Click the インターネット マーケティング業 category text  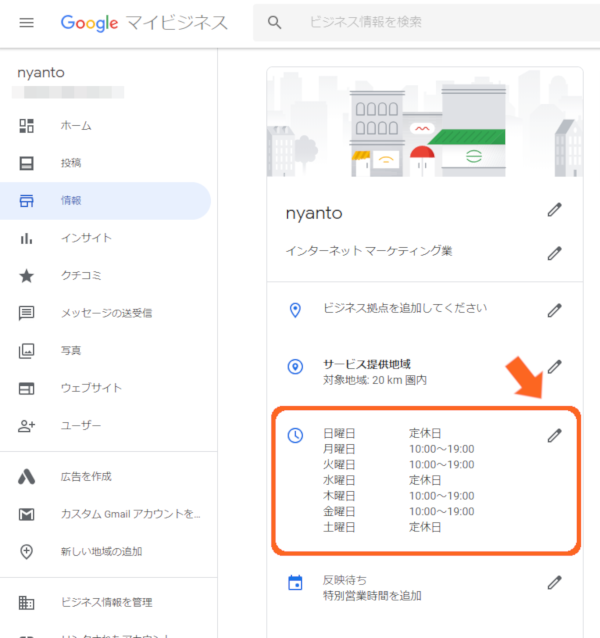coord(369,251)
